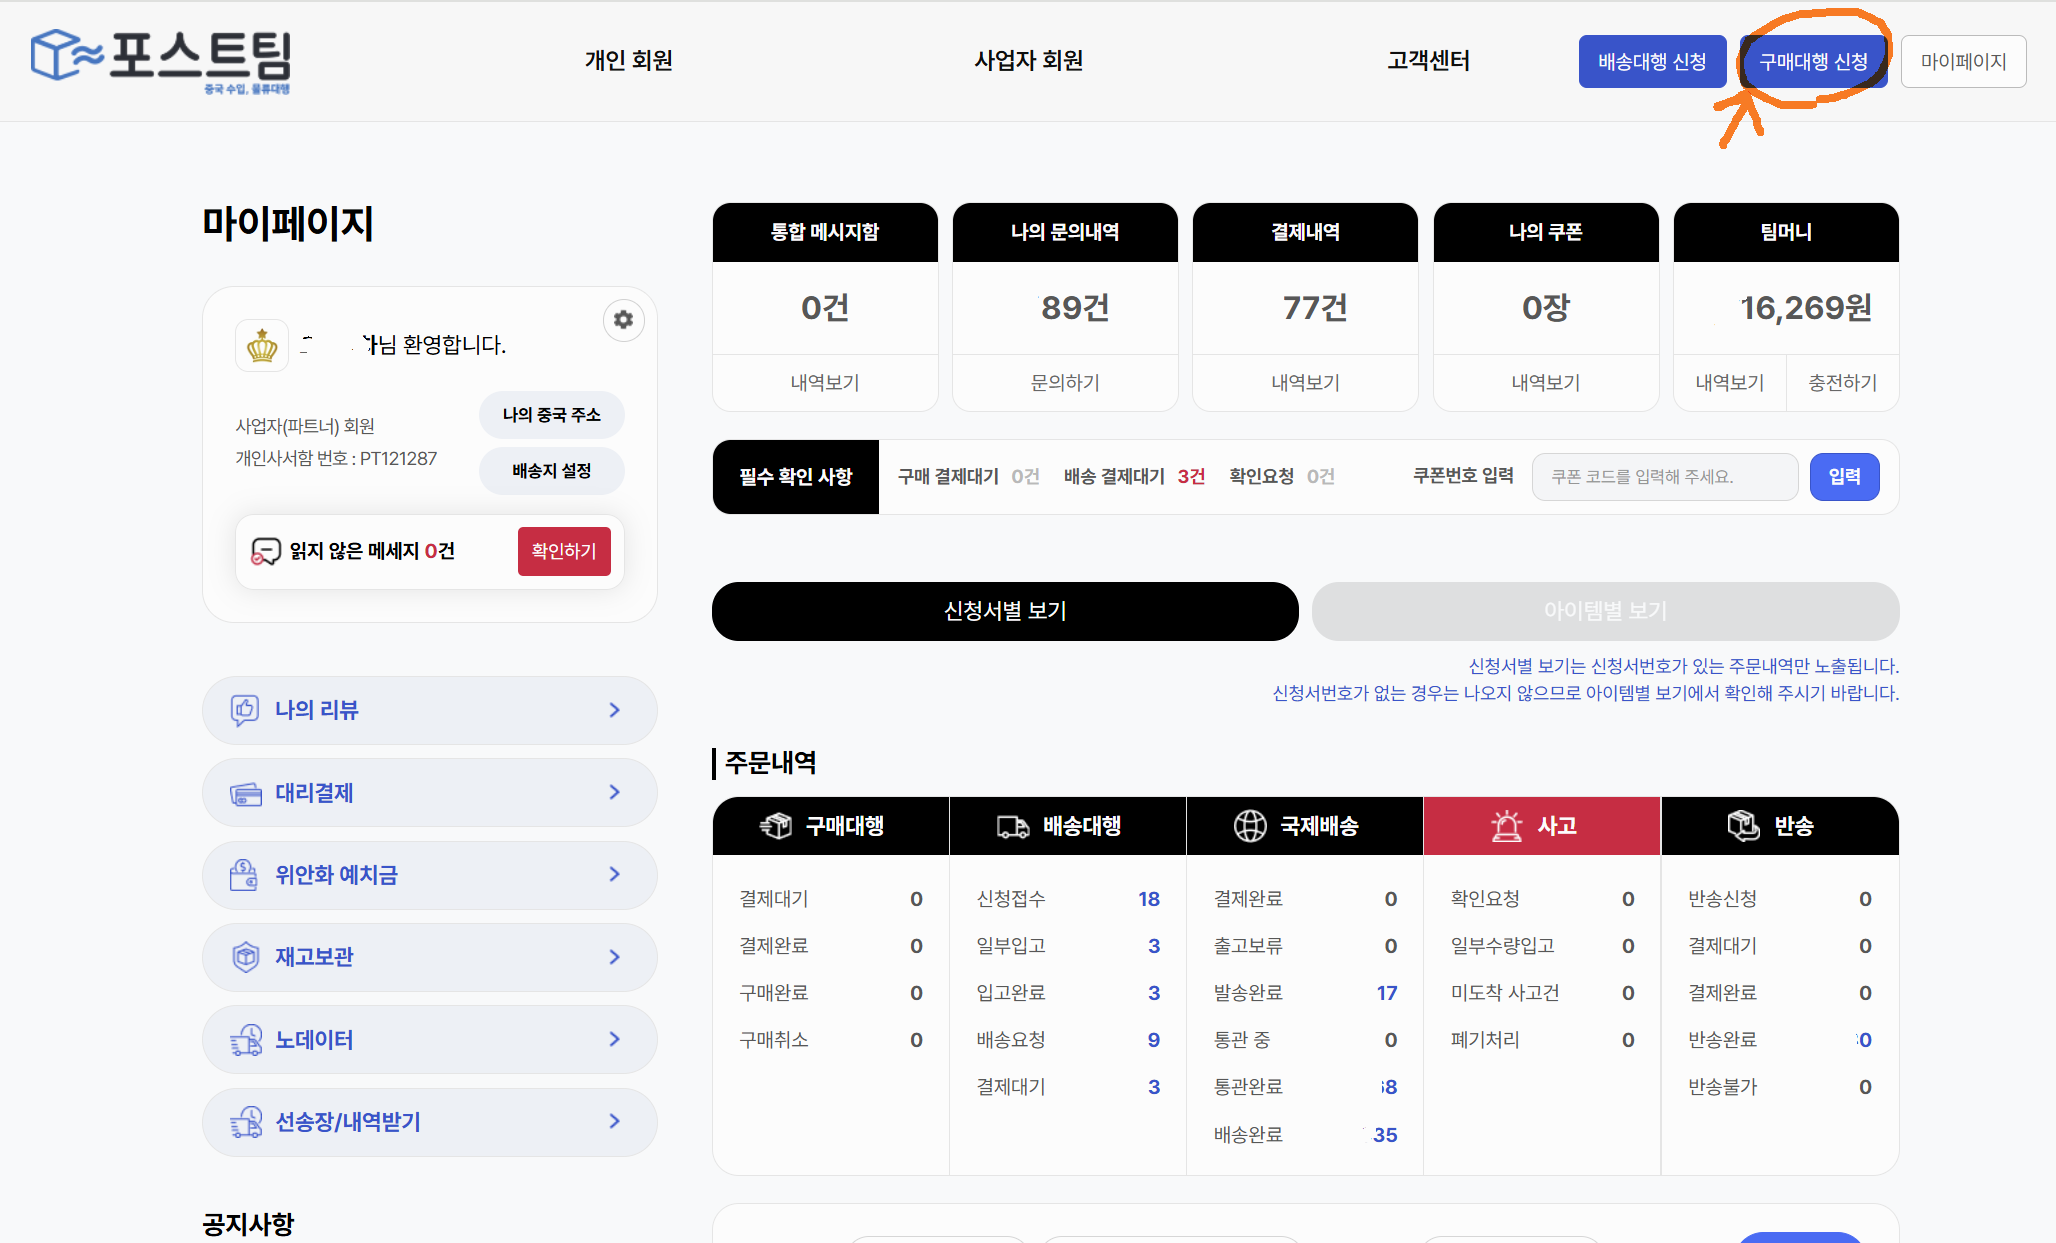Switch to 아이템별 보기 view
The width and height of the screenshot is (2056, 1243).
coord(1605,611)
